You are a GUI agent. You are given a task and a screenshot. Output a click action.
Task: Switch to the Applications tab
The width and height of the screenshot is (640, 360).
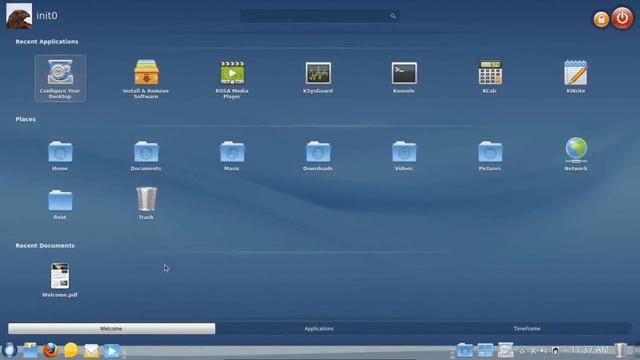pos(319,329)
